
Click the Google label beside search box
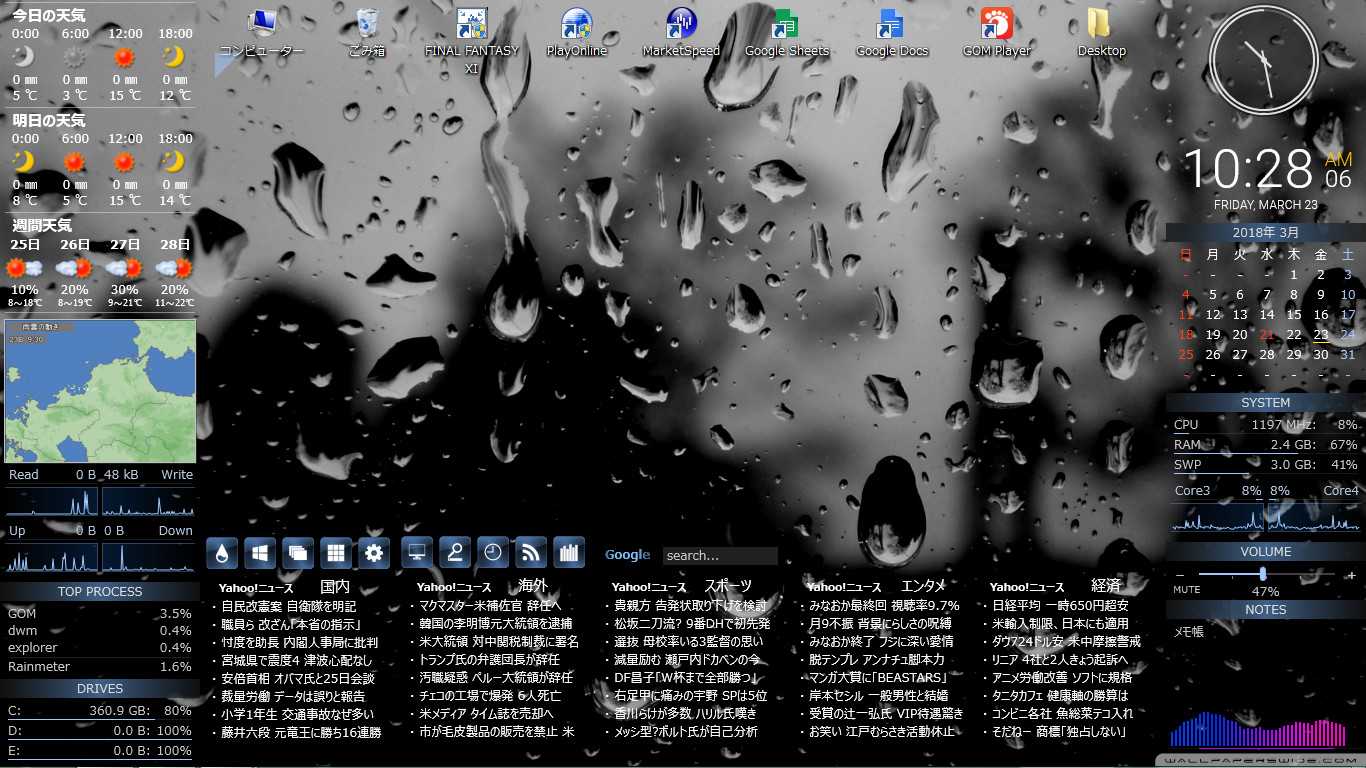pos(628,555)
